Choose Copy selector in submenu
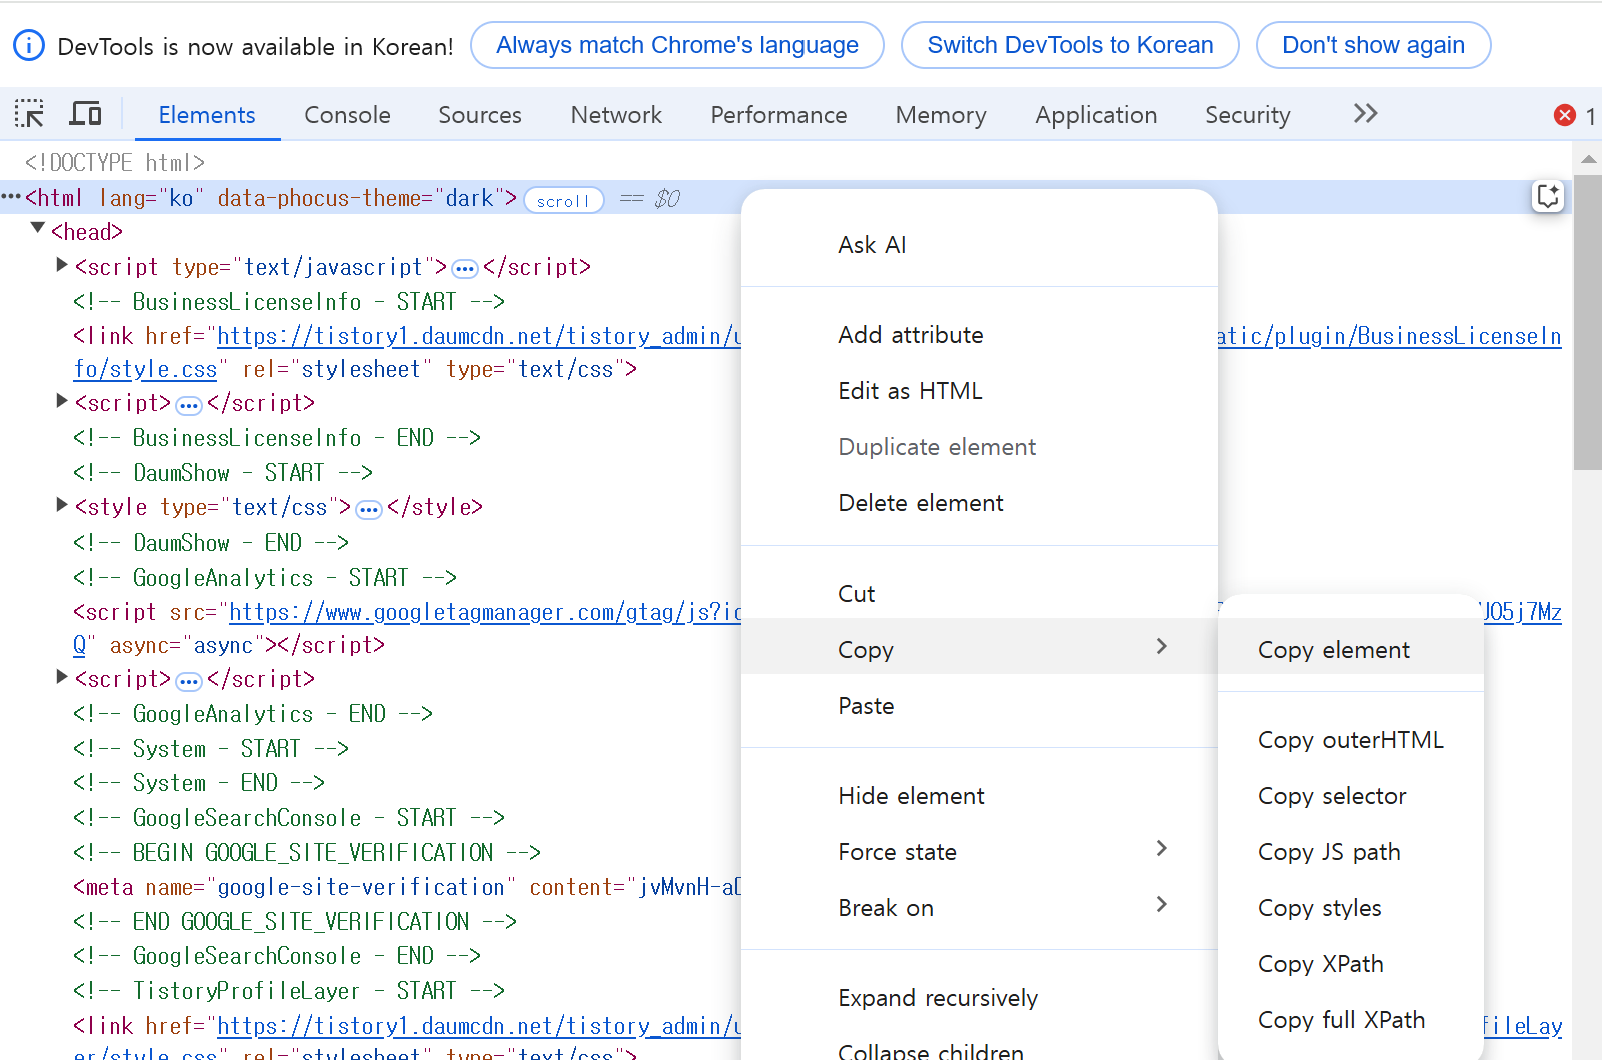 coord(1351,796)
